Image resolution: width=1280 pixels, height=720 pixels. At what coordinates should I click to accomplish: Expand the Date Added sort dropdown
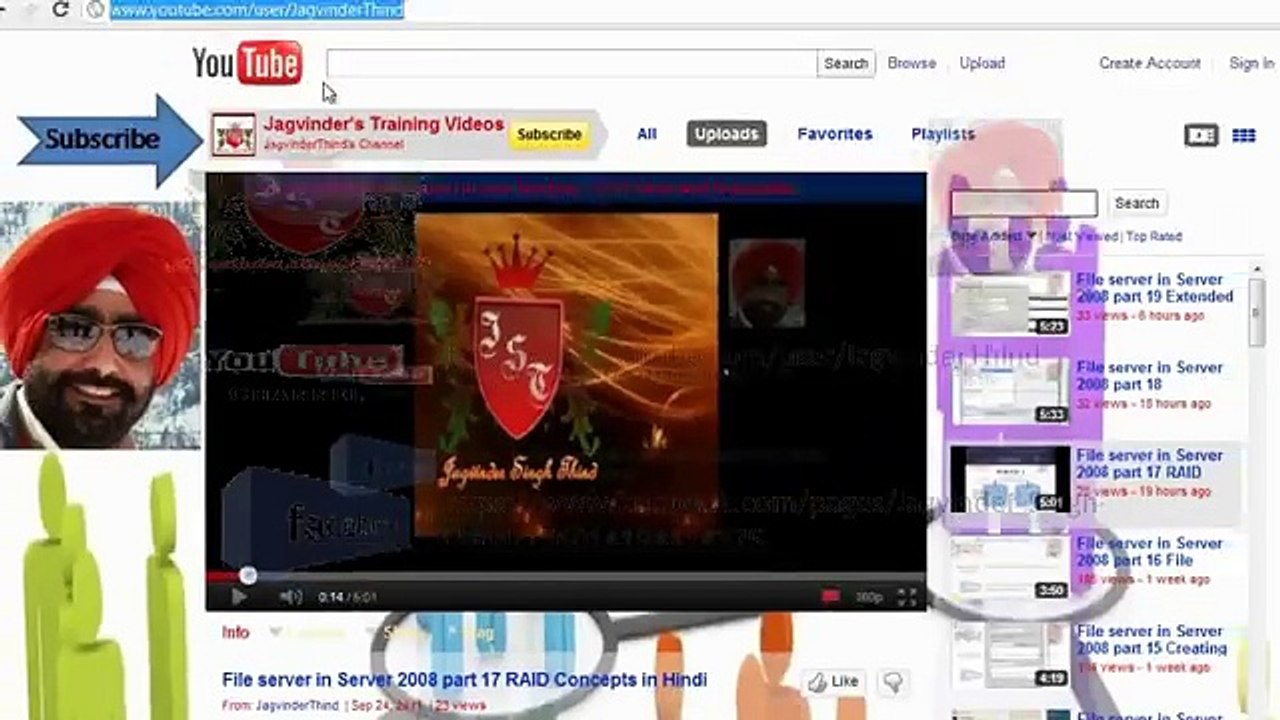point(994,237)
